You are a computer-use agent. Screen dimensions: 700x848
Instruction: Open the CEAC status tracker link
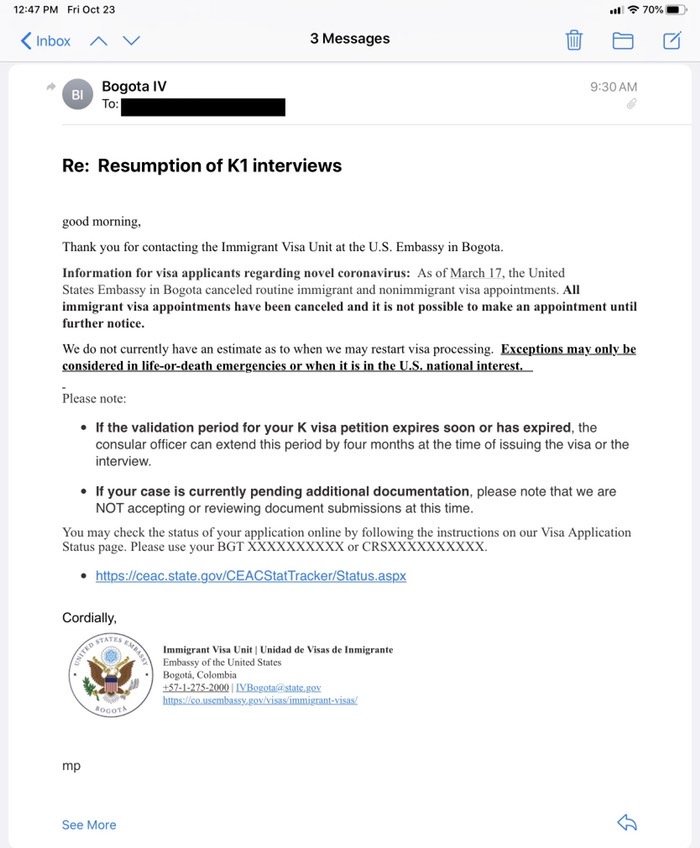(x=251, y=575)
